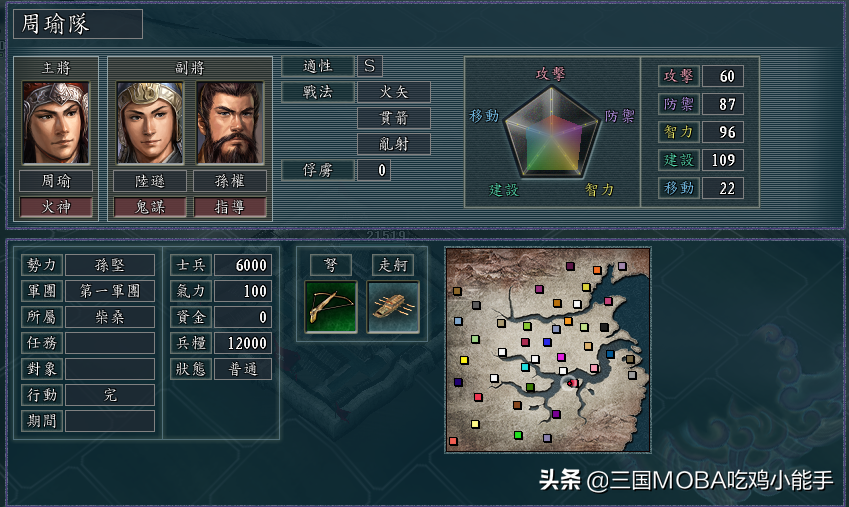Click the 適性 S rank box
Viewport: 849px width, 507px height.
370,66
